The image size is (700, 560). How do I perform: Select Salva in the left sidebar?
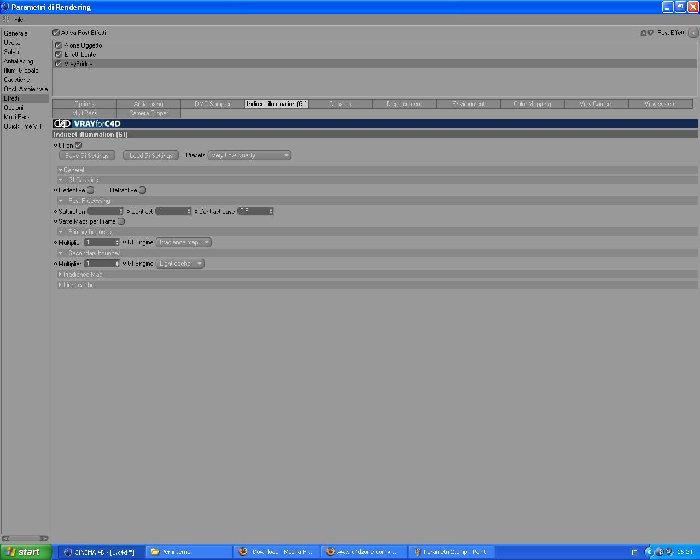11,52
